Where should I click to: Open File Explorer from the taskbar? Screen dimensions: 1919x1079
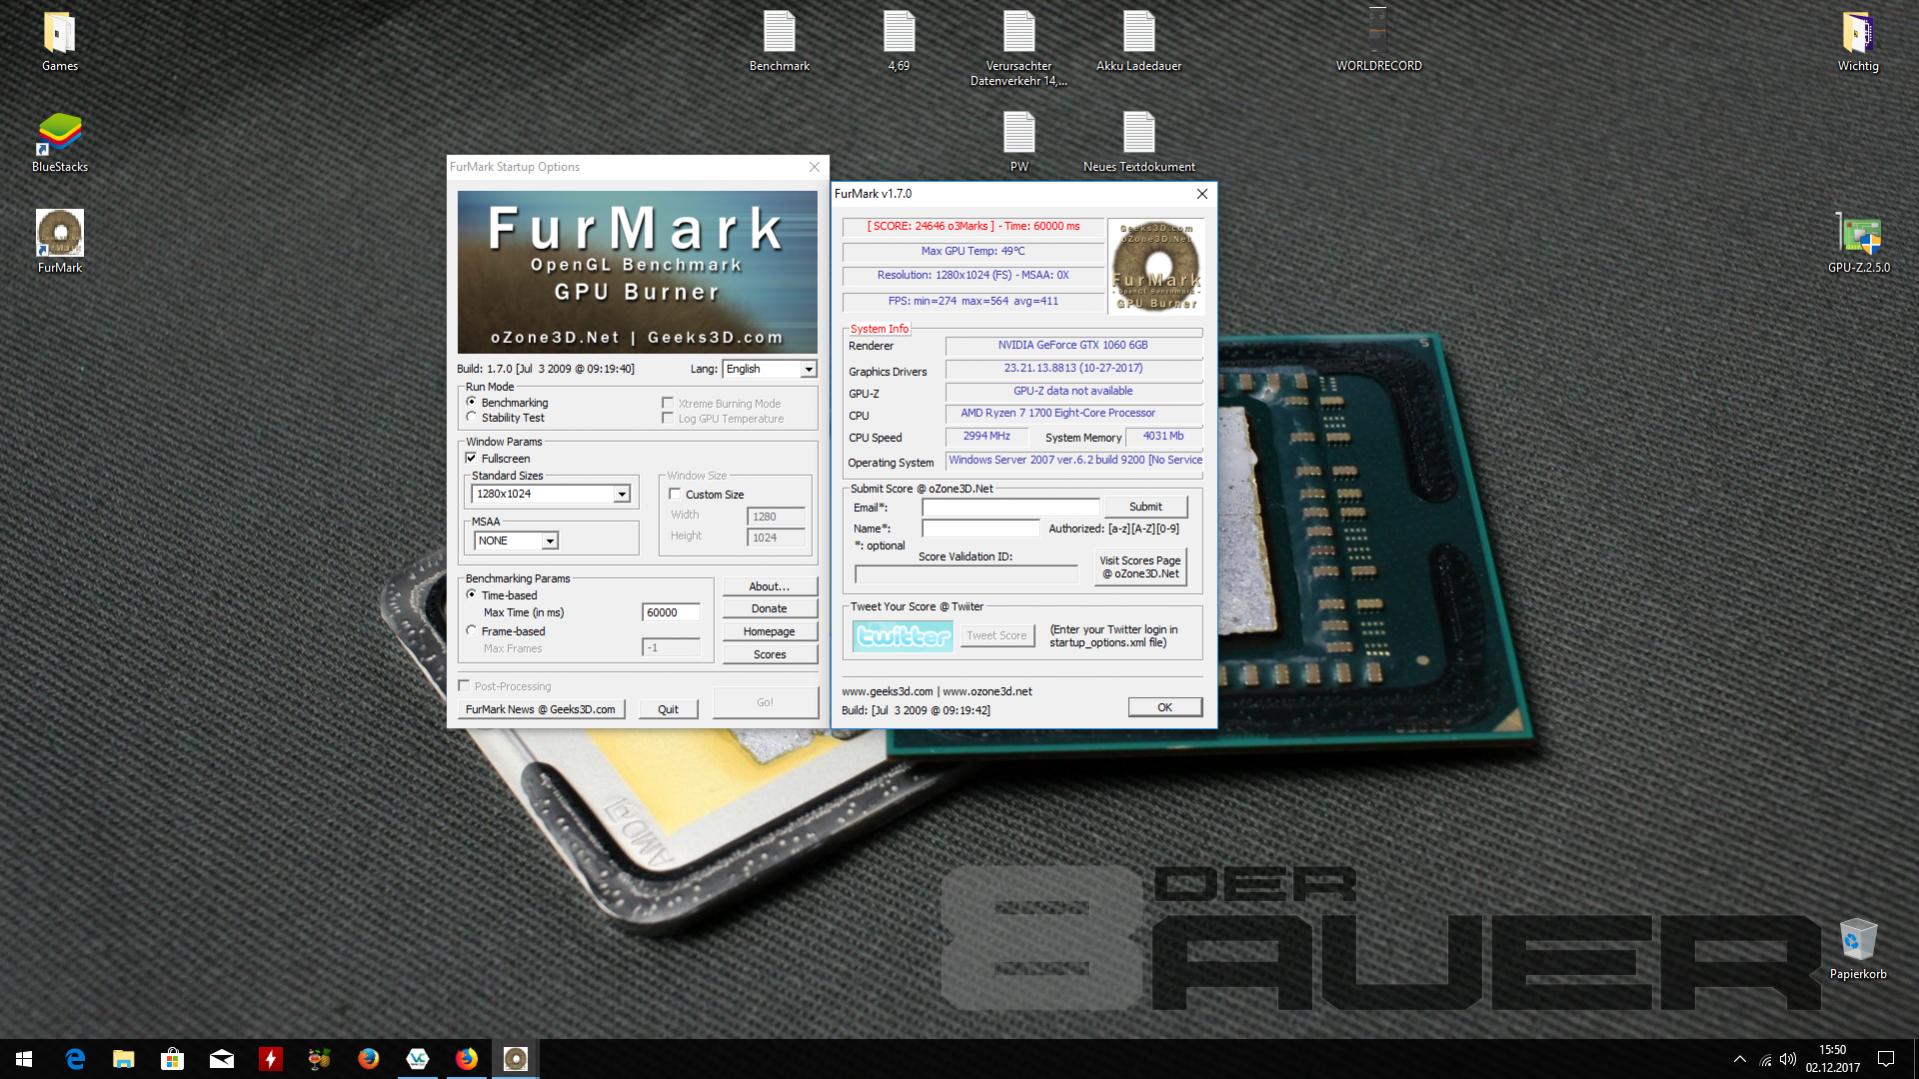[124, 1059]
